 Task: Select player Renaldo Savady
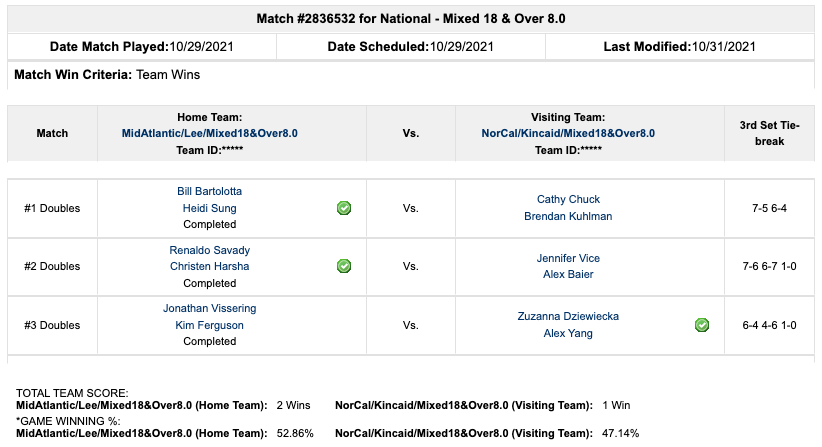point(210,250)
